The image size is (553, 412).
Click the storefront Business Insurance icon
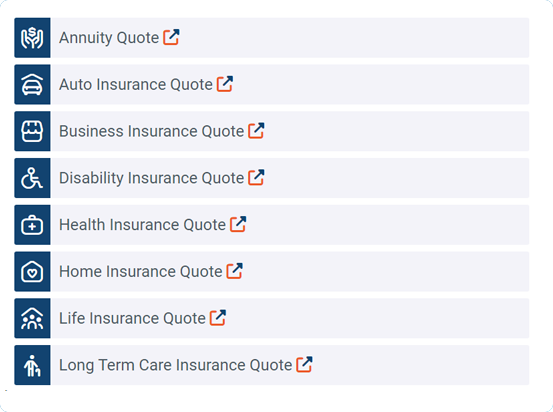32,131
